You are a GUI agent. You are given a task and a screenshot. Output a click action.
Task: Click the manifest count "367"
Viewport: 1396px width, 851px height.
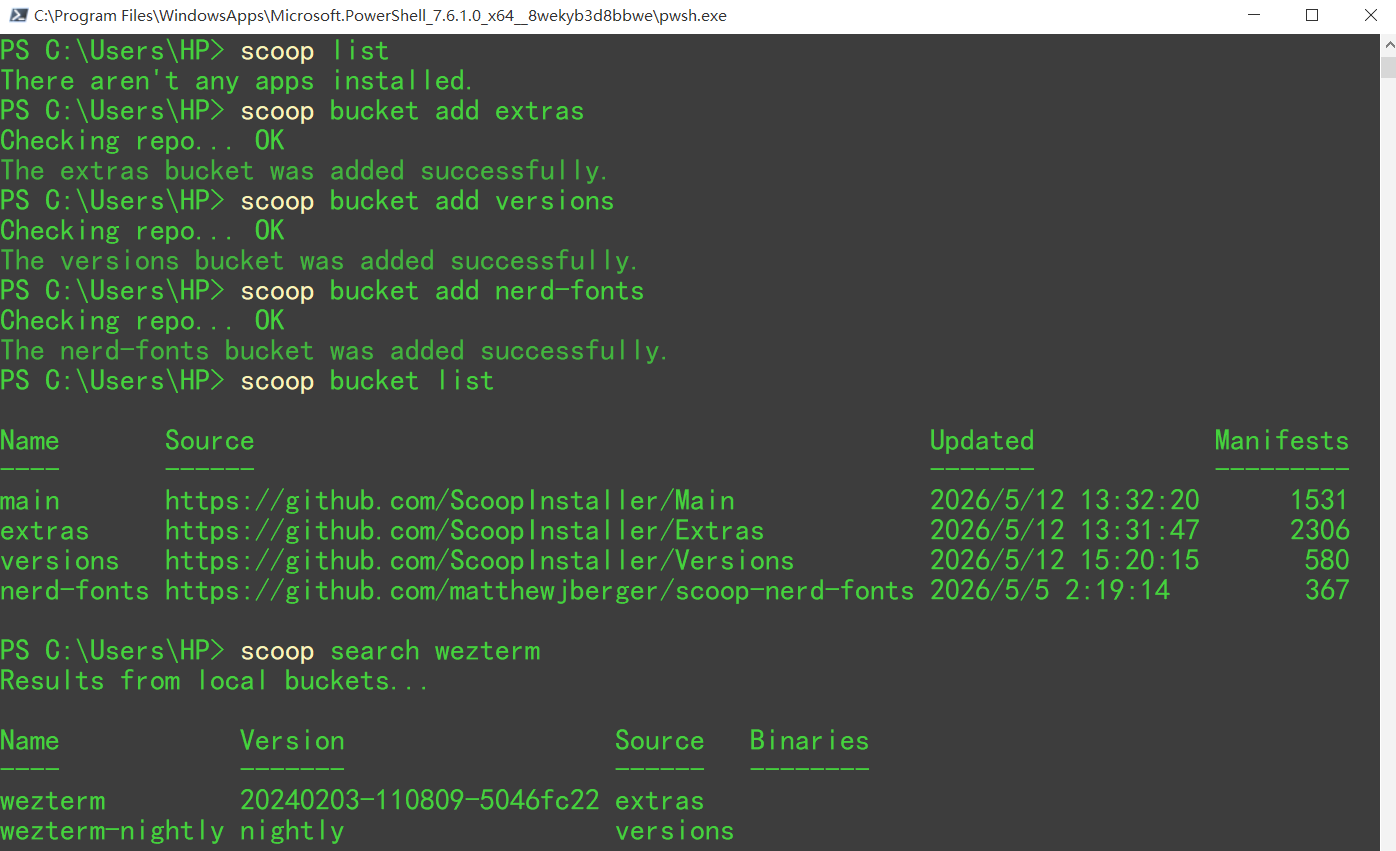point(1327,591)
